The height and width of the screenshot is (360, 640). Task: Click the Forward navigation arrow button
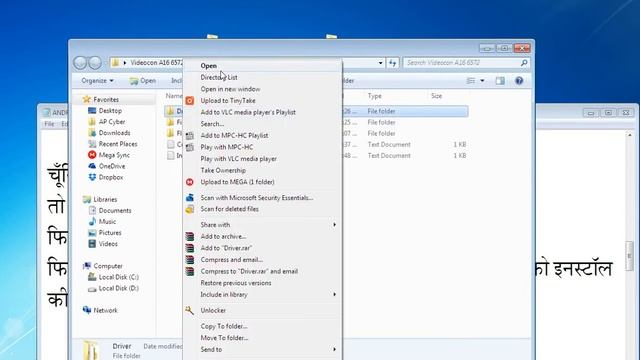point(95,63)
